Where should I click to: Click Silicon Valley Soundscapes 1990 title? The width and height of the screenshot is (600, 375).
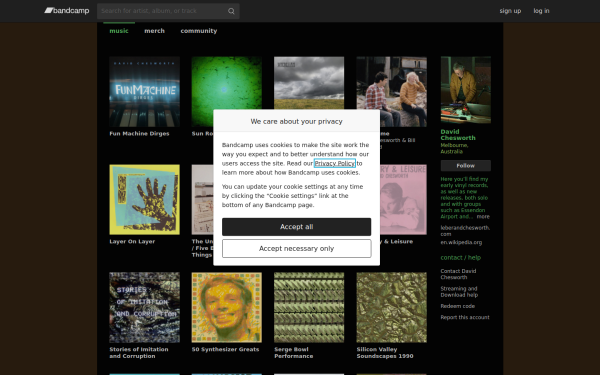(x=385, y=352)
